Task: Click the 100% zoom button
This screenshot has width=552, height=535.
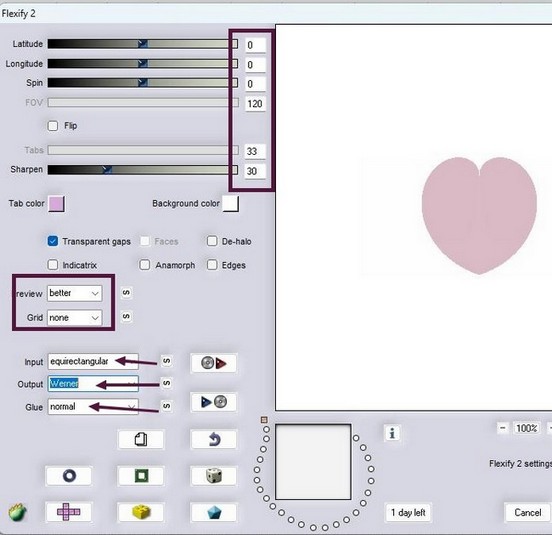Action: [x=526, y=428]
